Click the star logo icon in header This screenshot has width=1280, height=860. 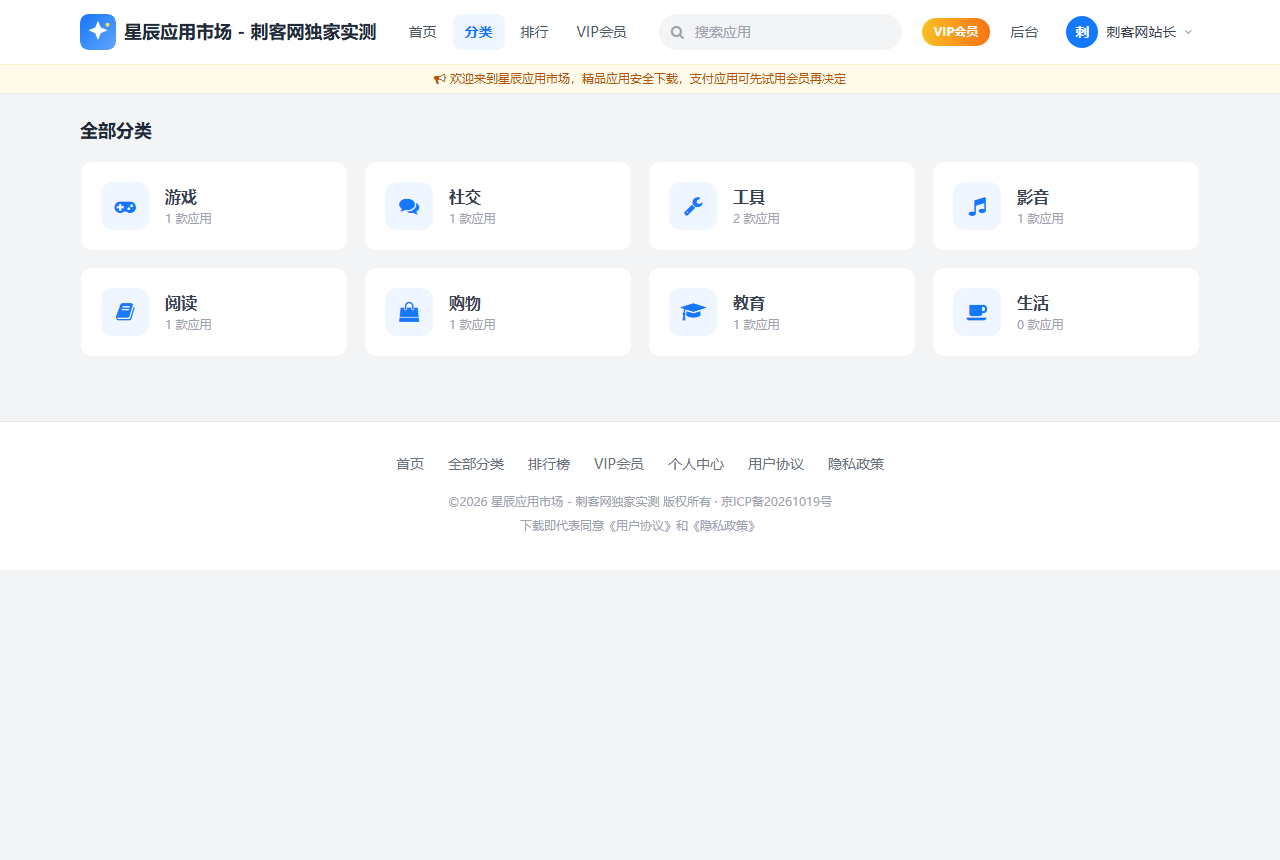98,32
